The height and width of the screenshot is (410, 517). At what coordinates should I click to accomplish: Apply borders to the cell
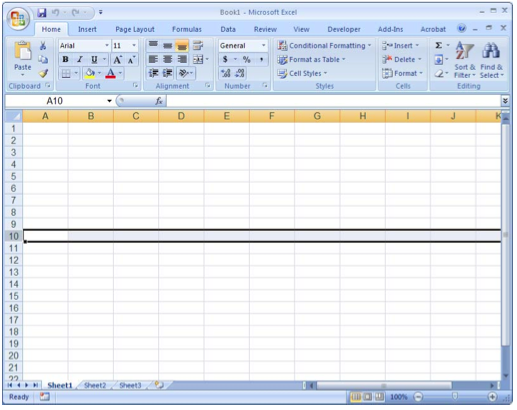tap(66, 73)
